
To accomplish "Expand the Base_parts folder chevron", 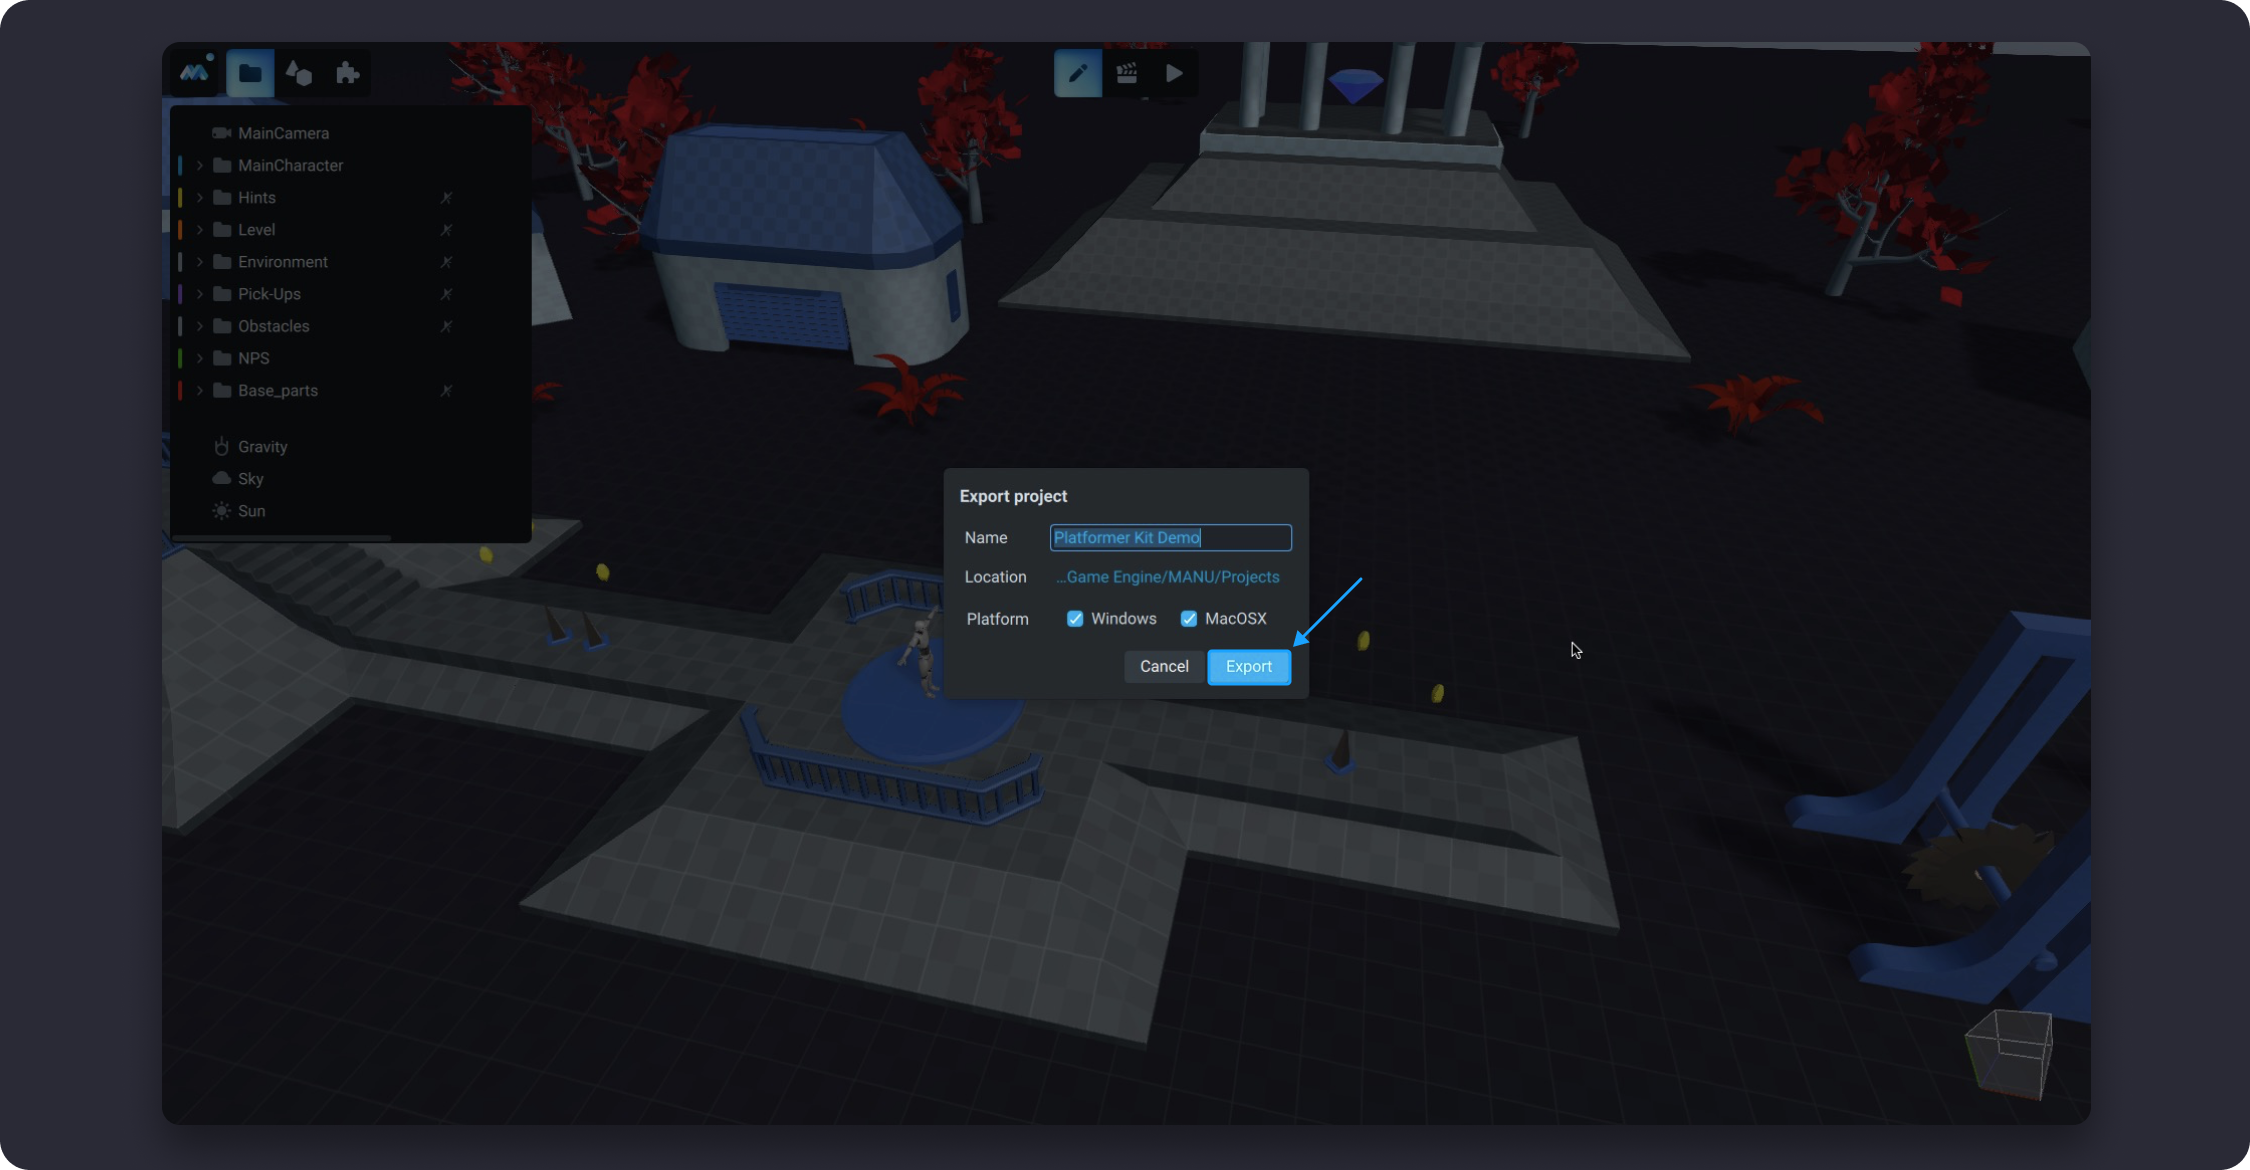I will click(200, 390).
